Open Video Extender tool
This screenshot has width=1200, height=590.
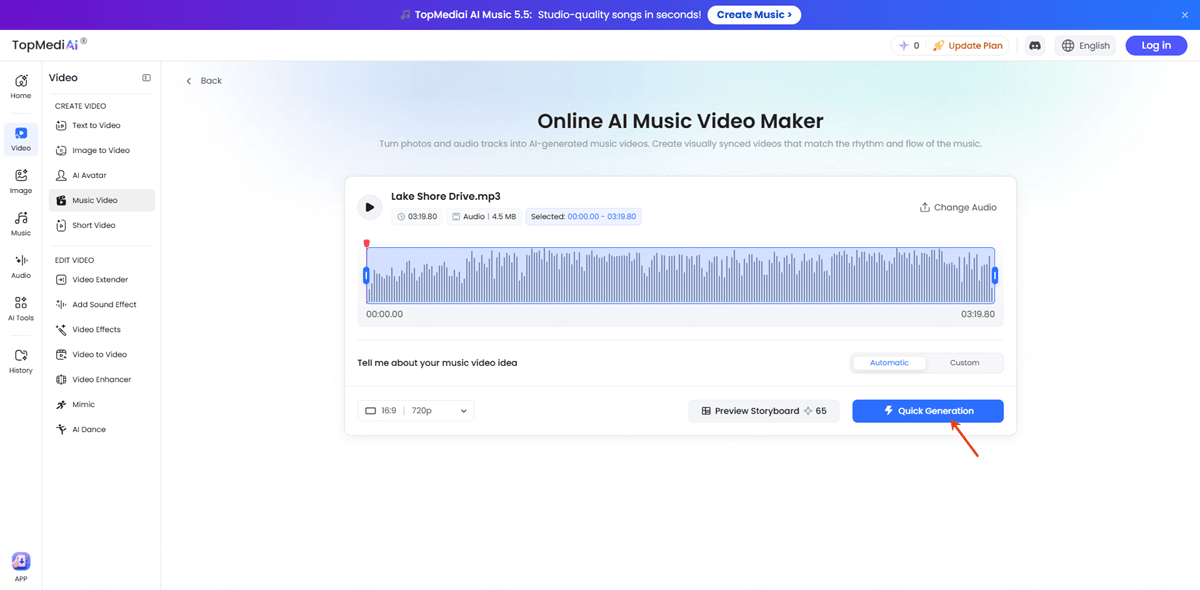(100, 279)
